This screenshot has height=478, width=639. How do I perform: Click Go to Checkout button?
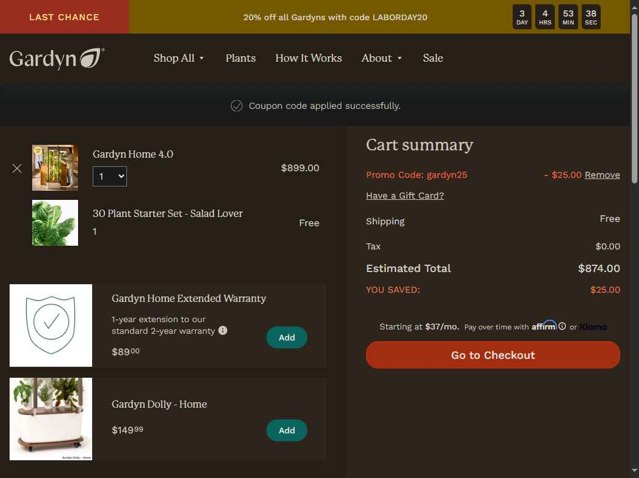493,355
